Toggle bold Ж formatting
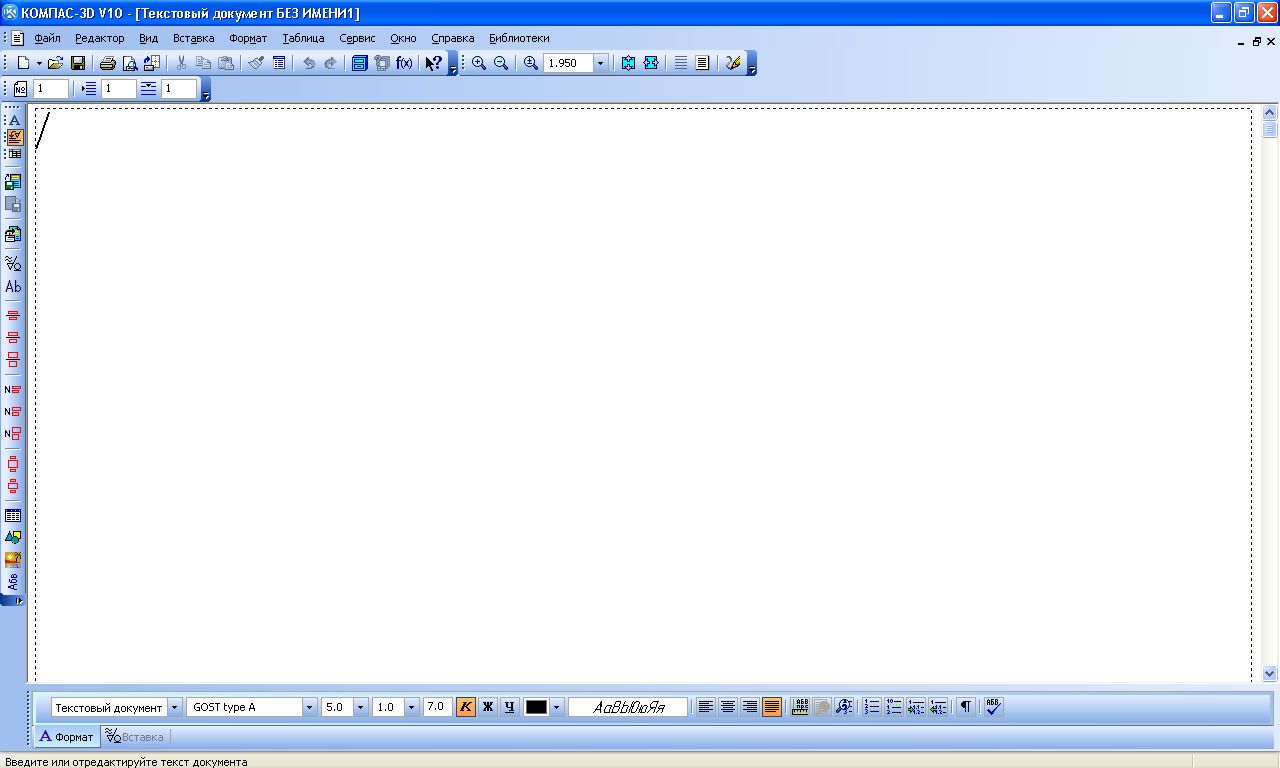This screenshot has width=1280, height=768. [487, 706]
